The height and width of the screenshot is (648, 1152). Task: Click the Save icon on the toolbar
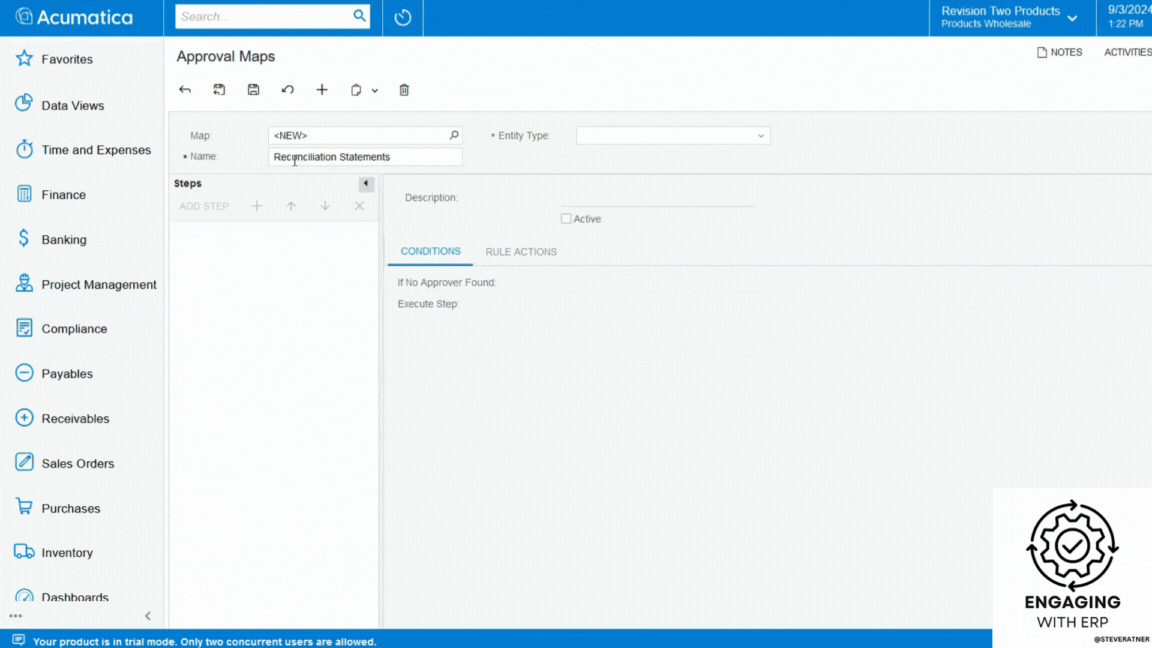tap(253, 90)
